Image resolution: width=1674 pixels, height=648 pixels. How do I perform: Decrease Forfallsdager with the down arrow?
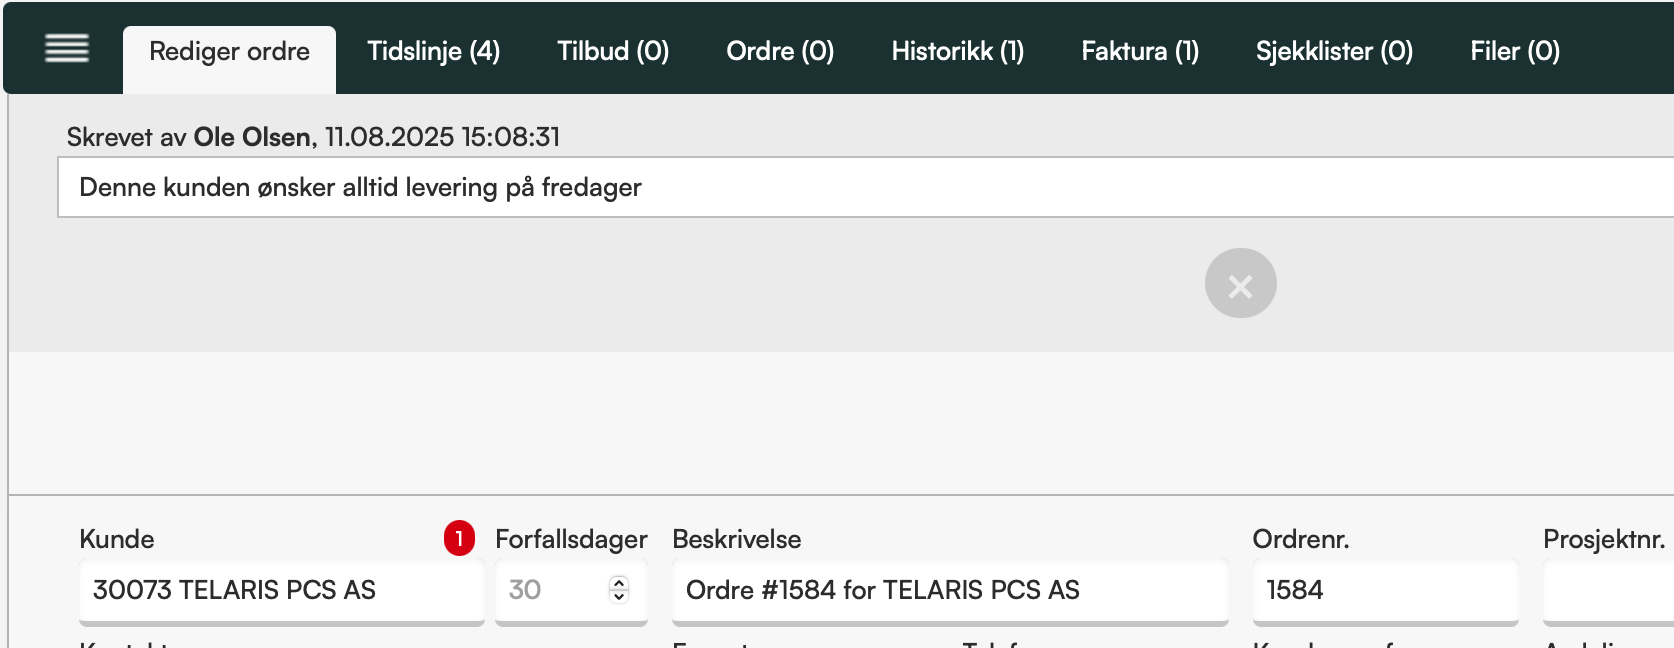619,597
